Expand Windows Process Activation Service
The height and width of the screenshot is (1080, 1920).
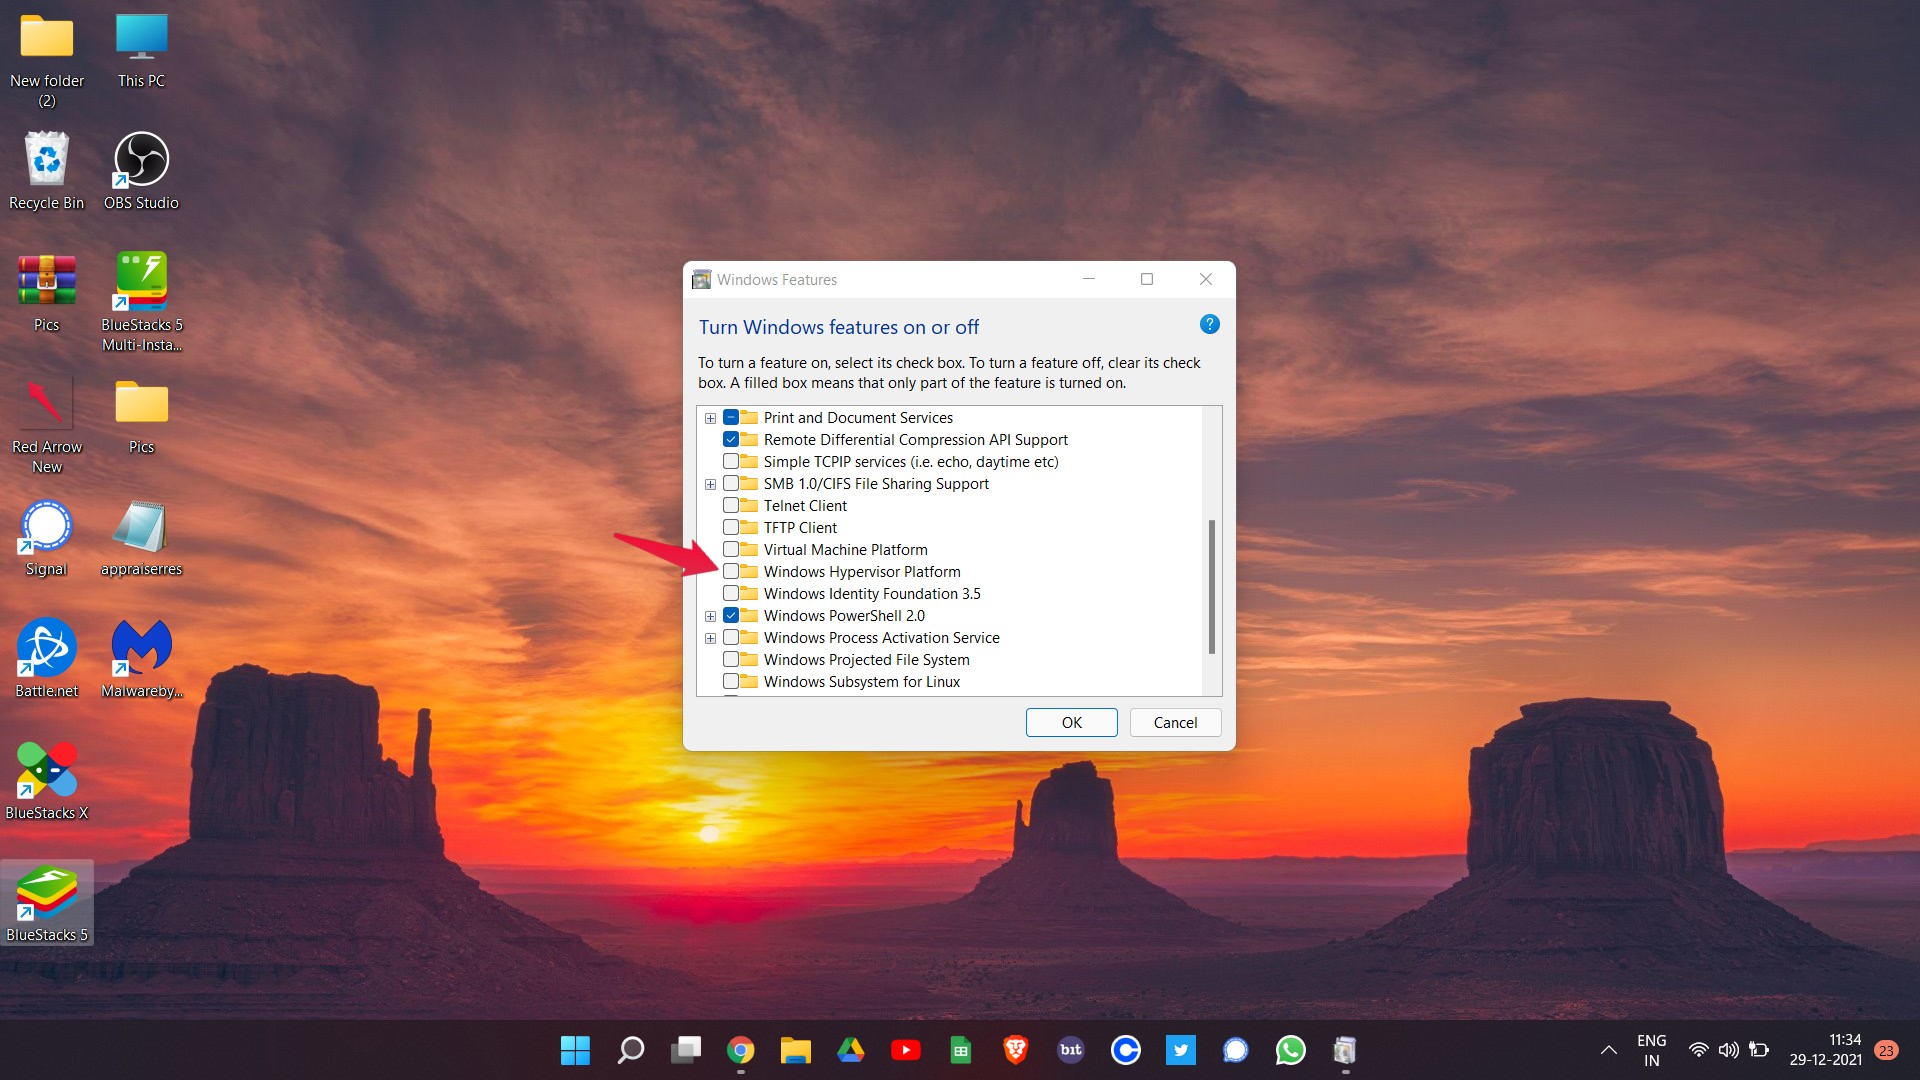coord(709,637)
